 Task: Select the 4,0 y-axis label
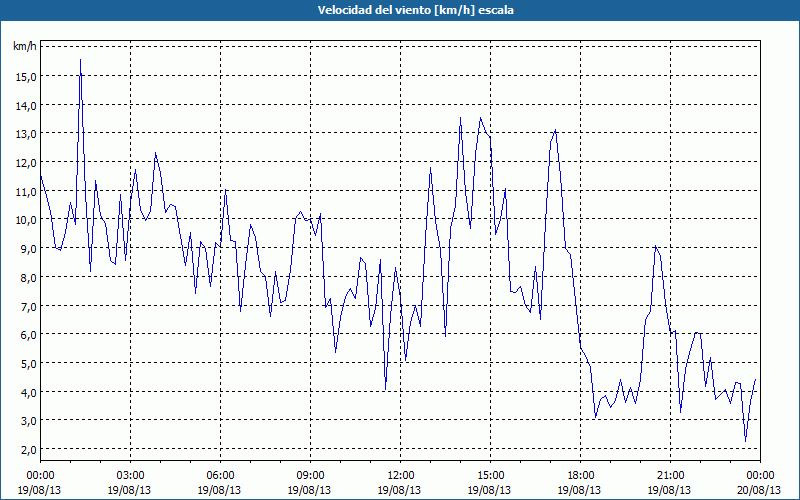tap(29, 393)
